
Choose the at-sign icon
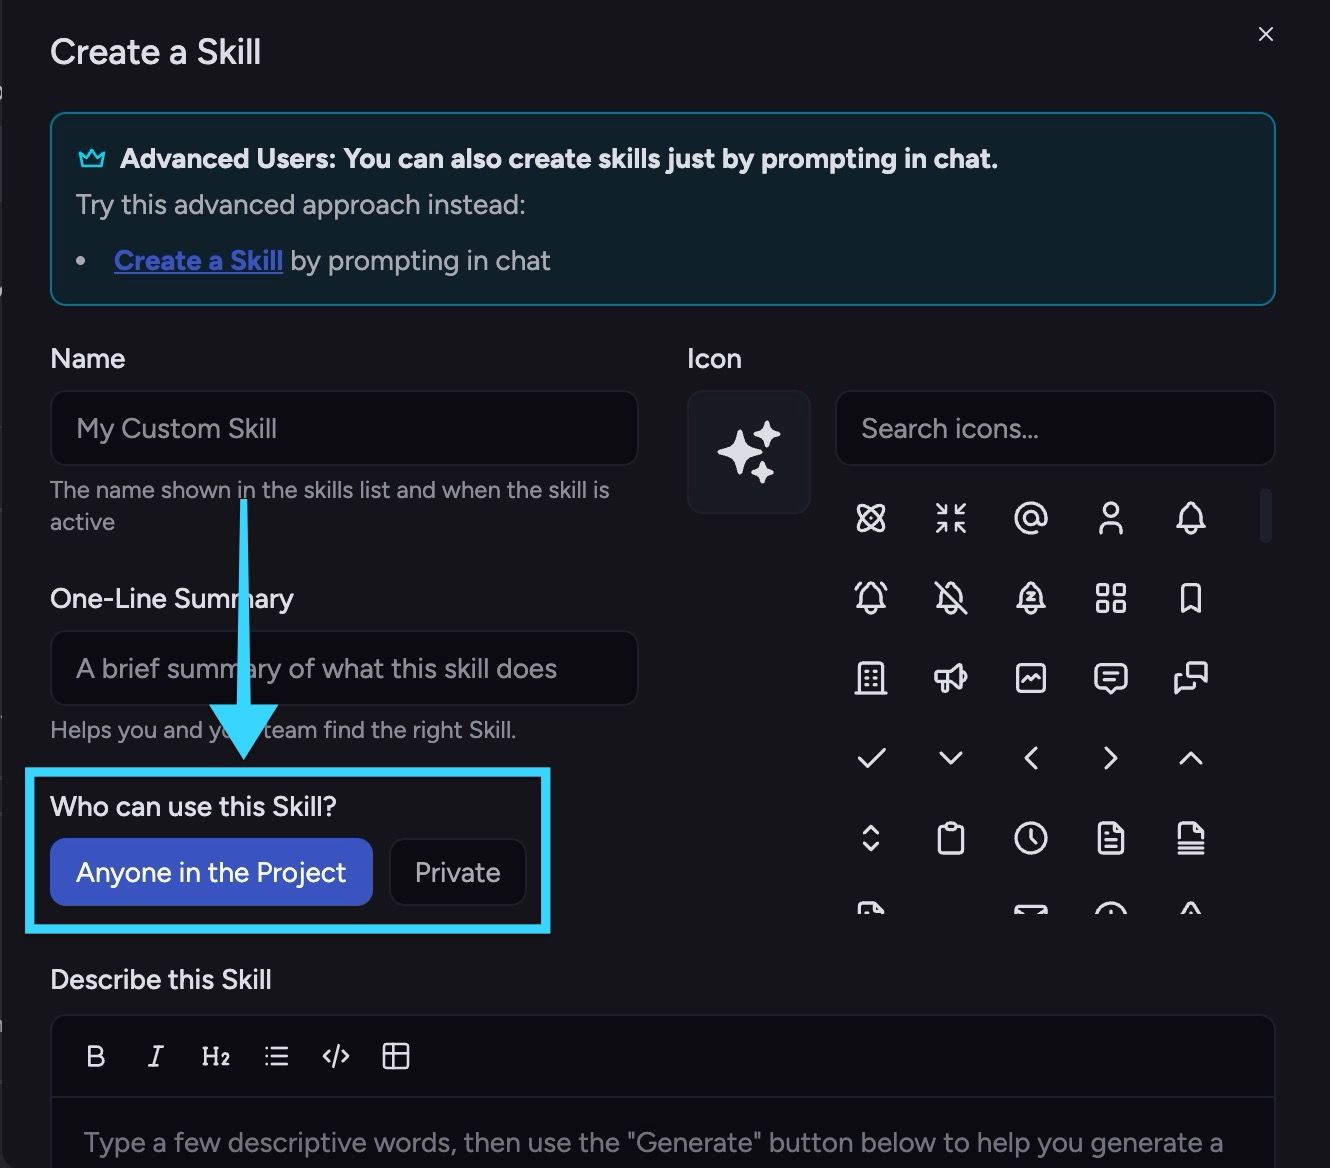click(1031, 518)
